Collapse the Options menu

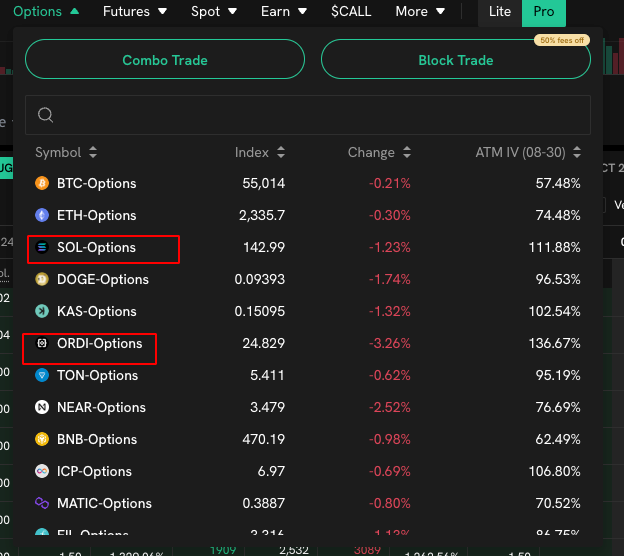tap(45, 12)
